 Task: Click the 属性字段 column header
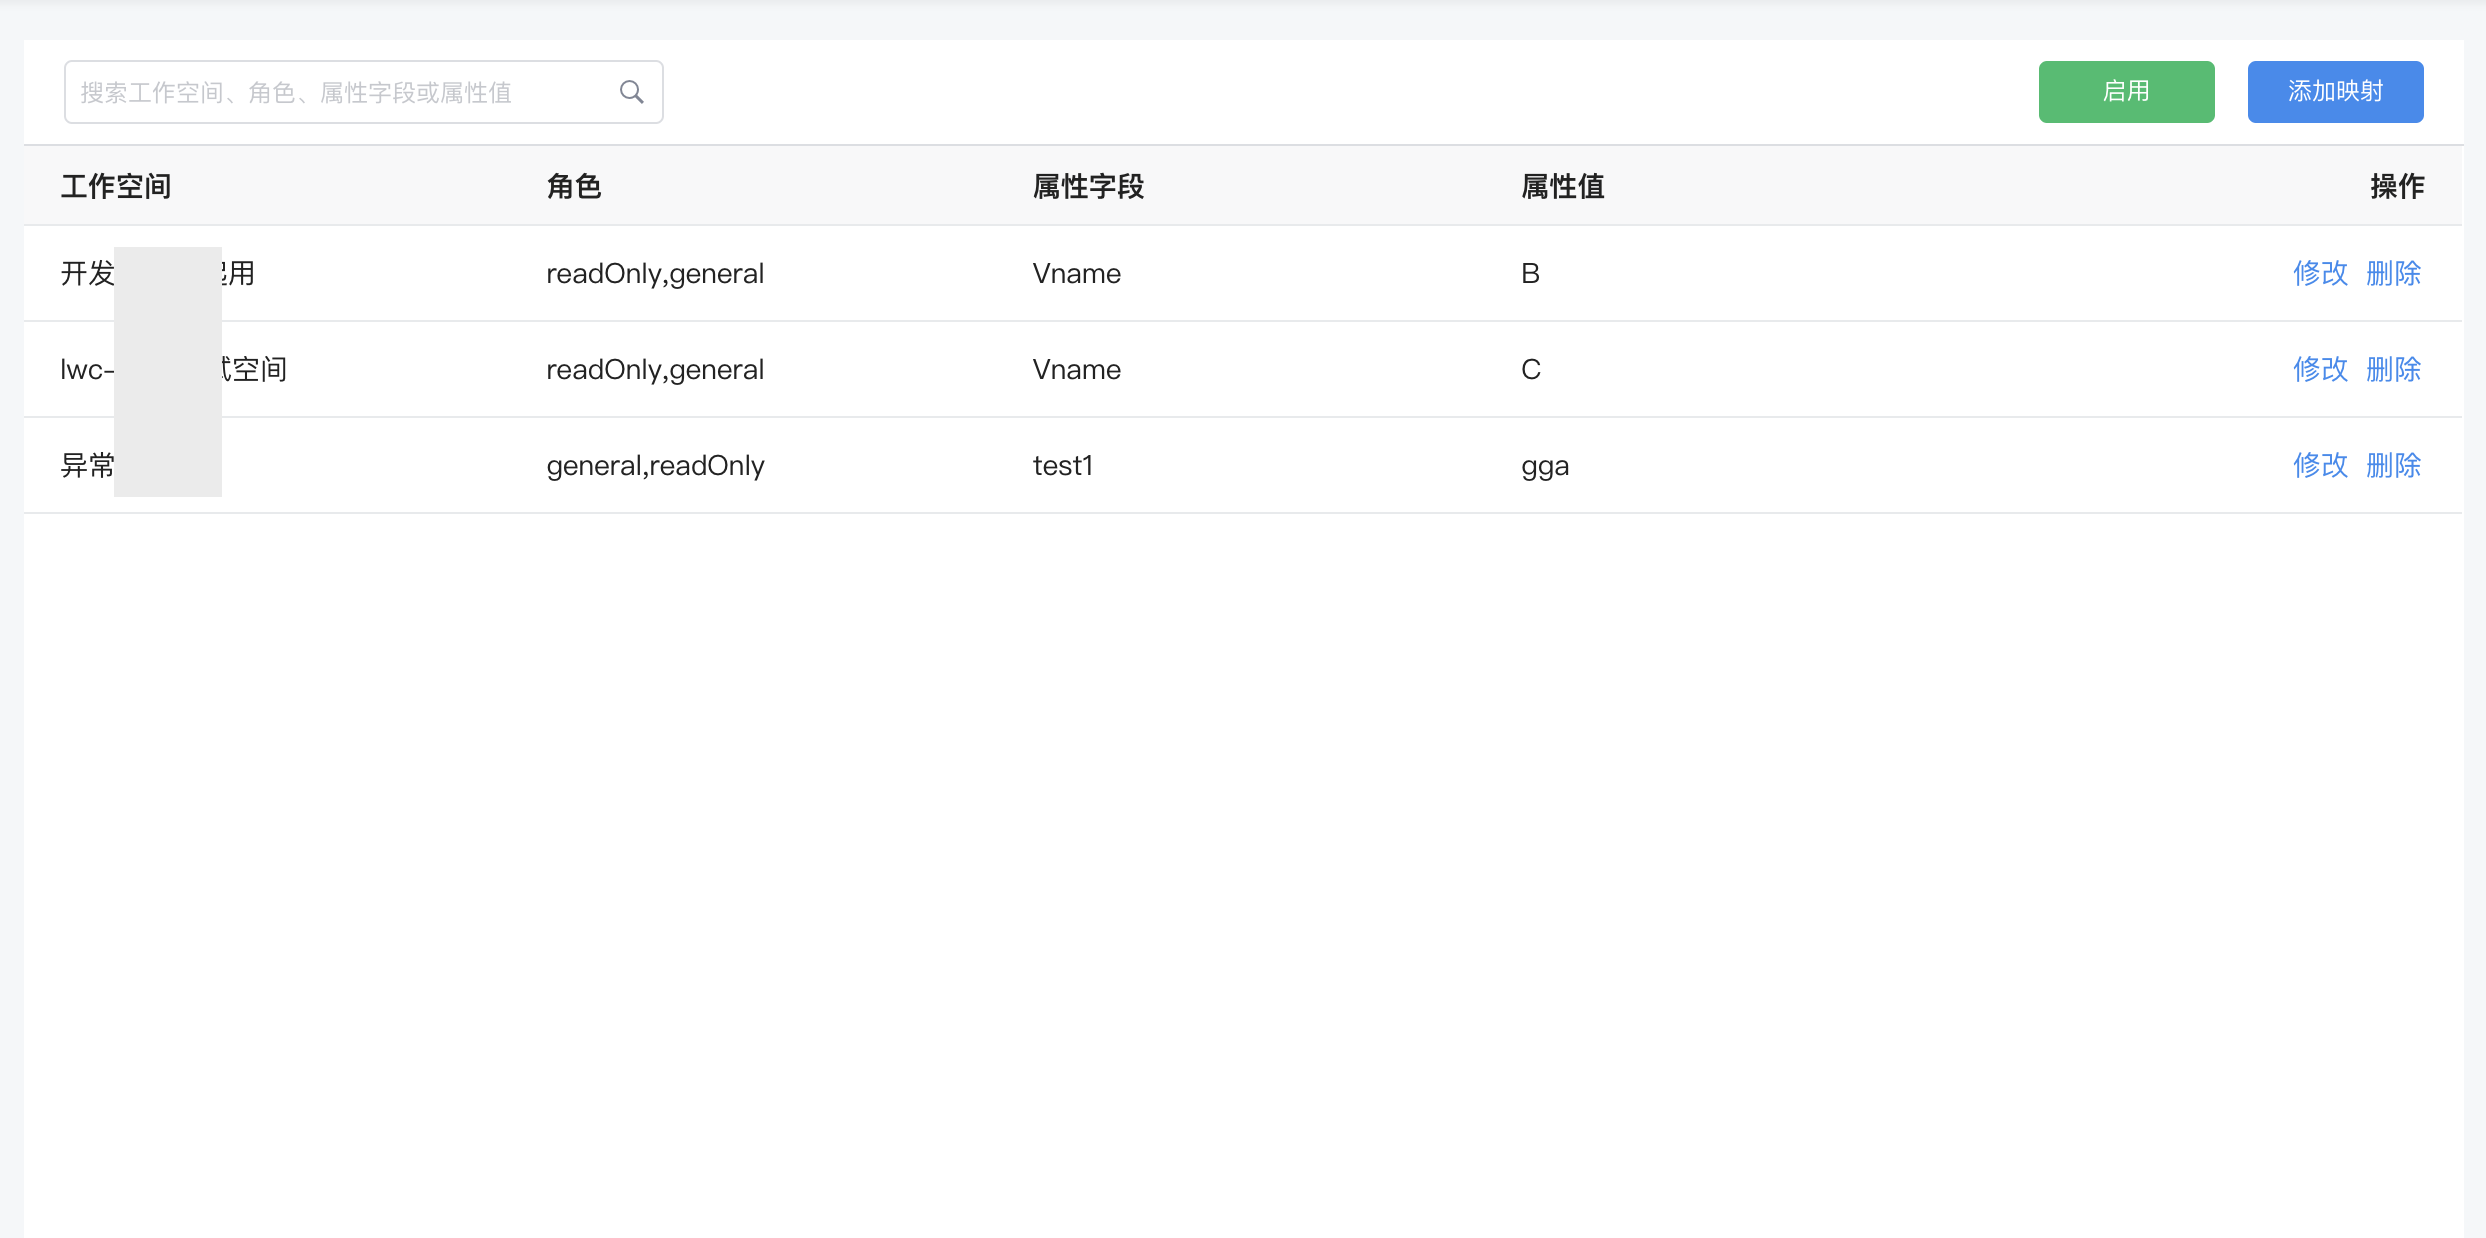pos(1088,186)
